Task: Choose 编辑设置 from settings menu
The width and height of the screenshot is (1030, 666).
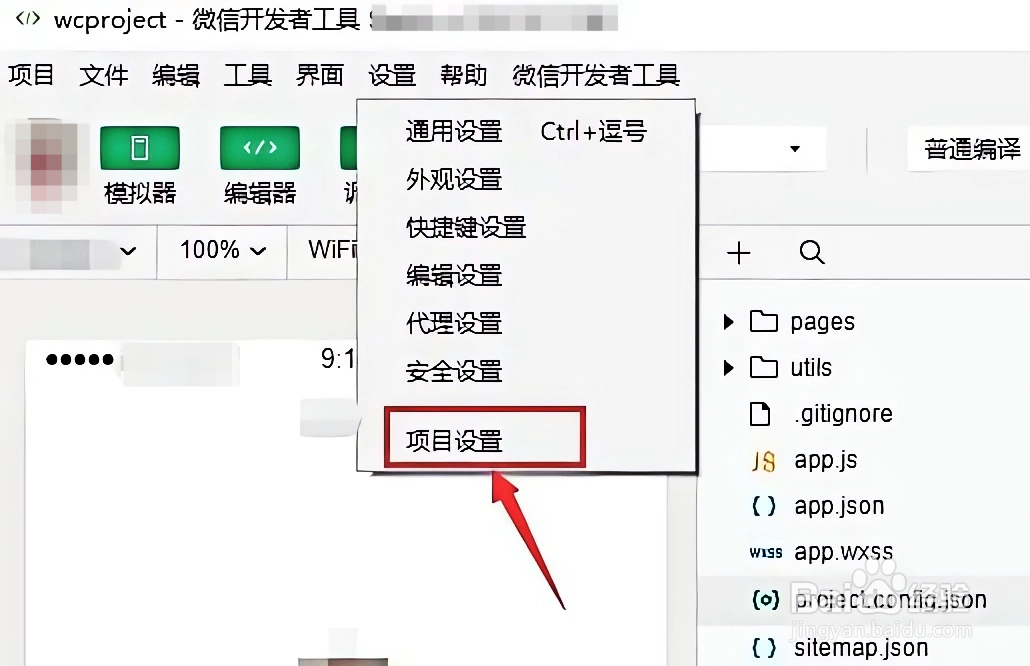Action: pos(526,275)
